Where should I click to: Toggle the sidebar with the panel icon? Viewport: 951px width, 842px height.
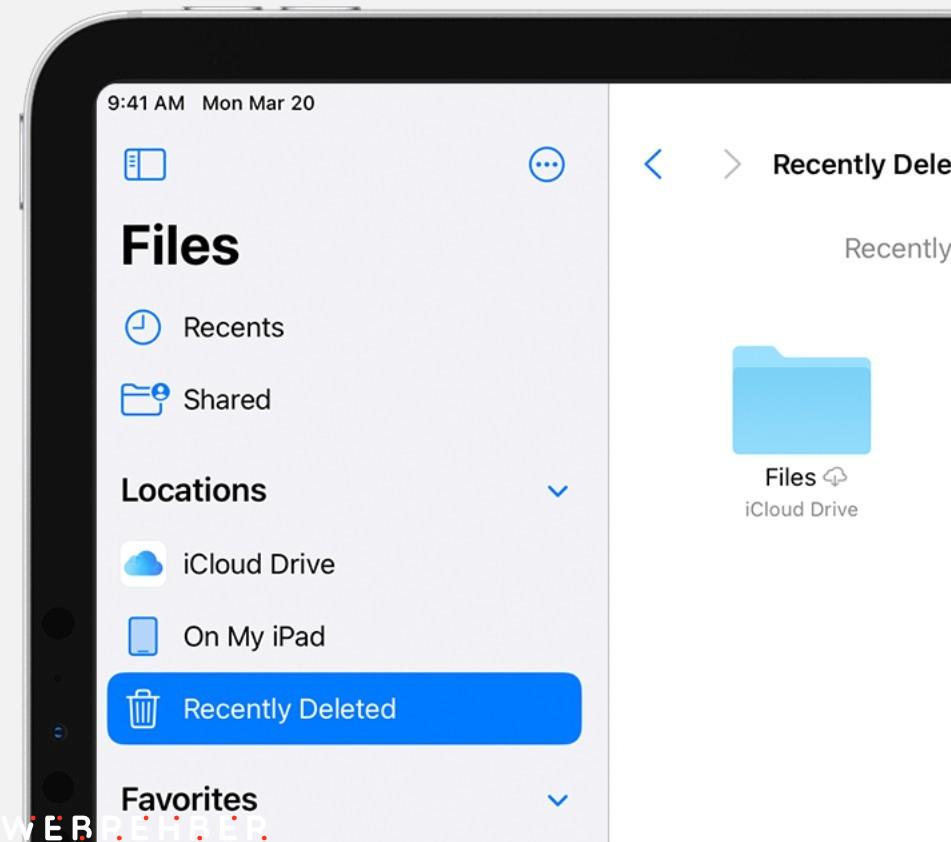(144, 164)
